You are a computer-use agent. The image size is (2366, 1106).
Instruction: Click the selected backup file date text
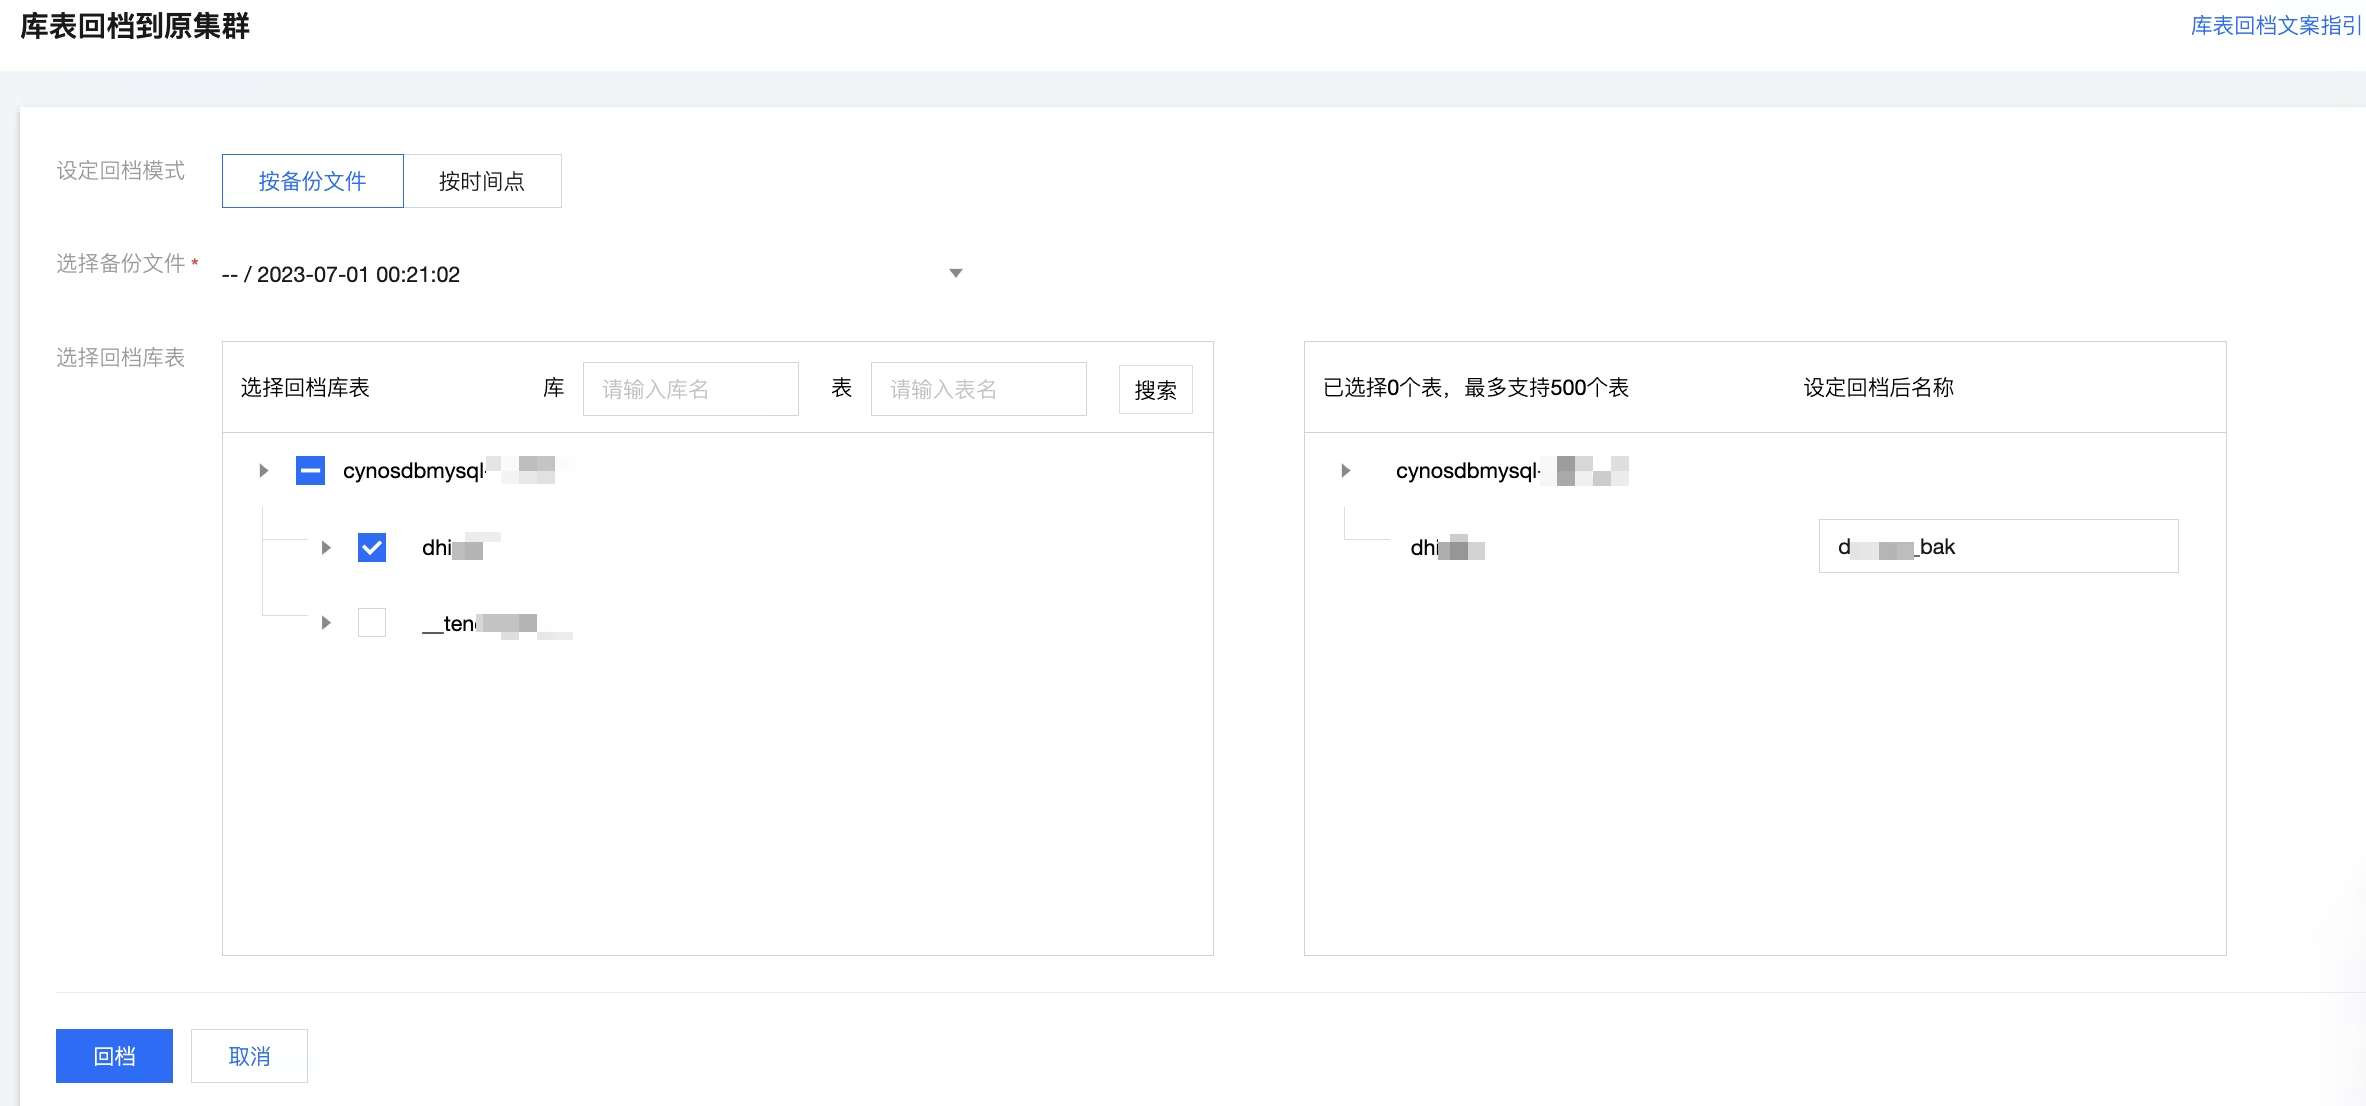[341, 274]
